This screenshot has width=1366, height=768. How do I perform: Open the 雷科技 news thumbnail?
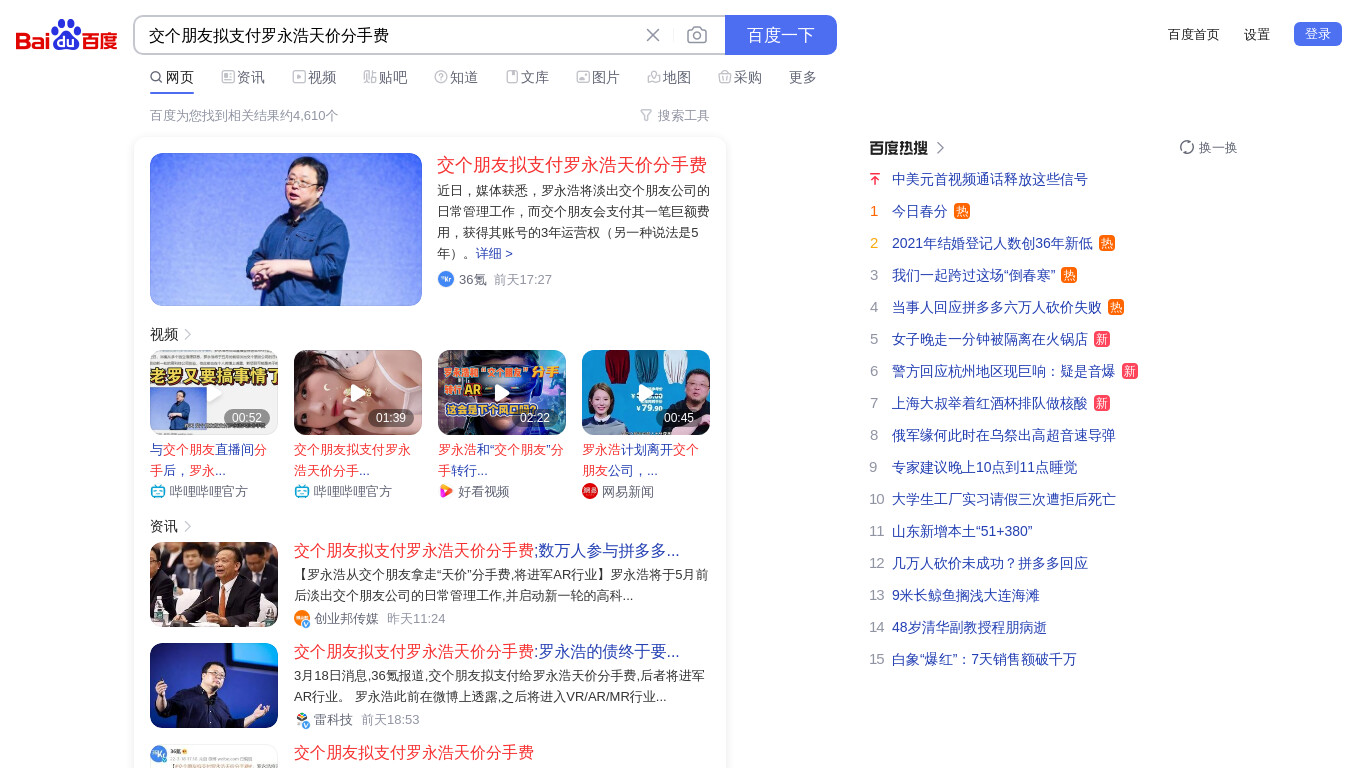tap(214, 685)
